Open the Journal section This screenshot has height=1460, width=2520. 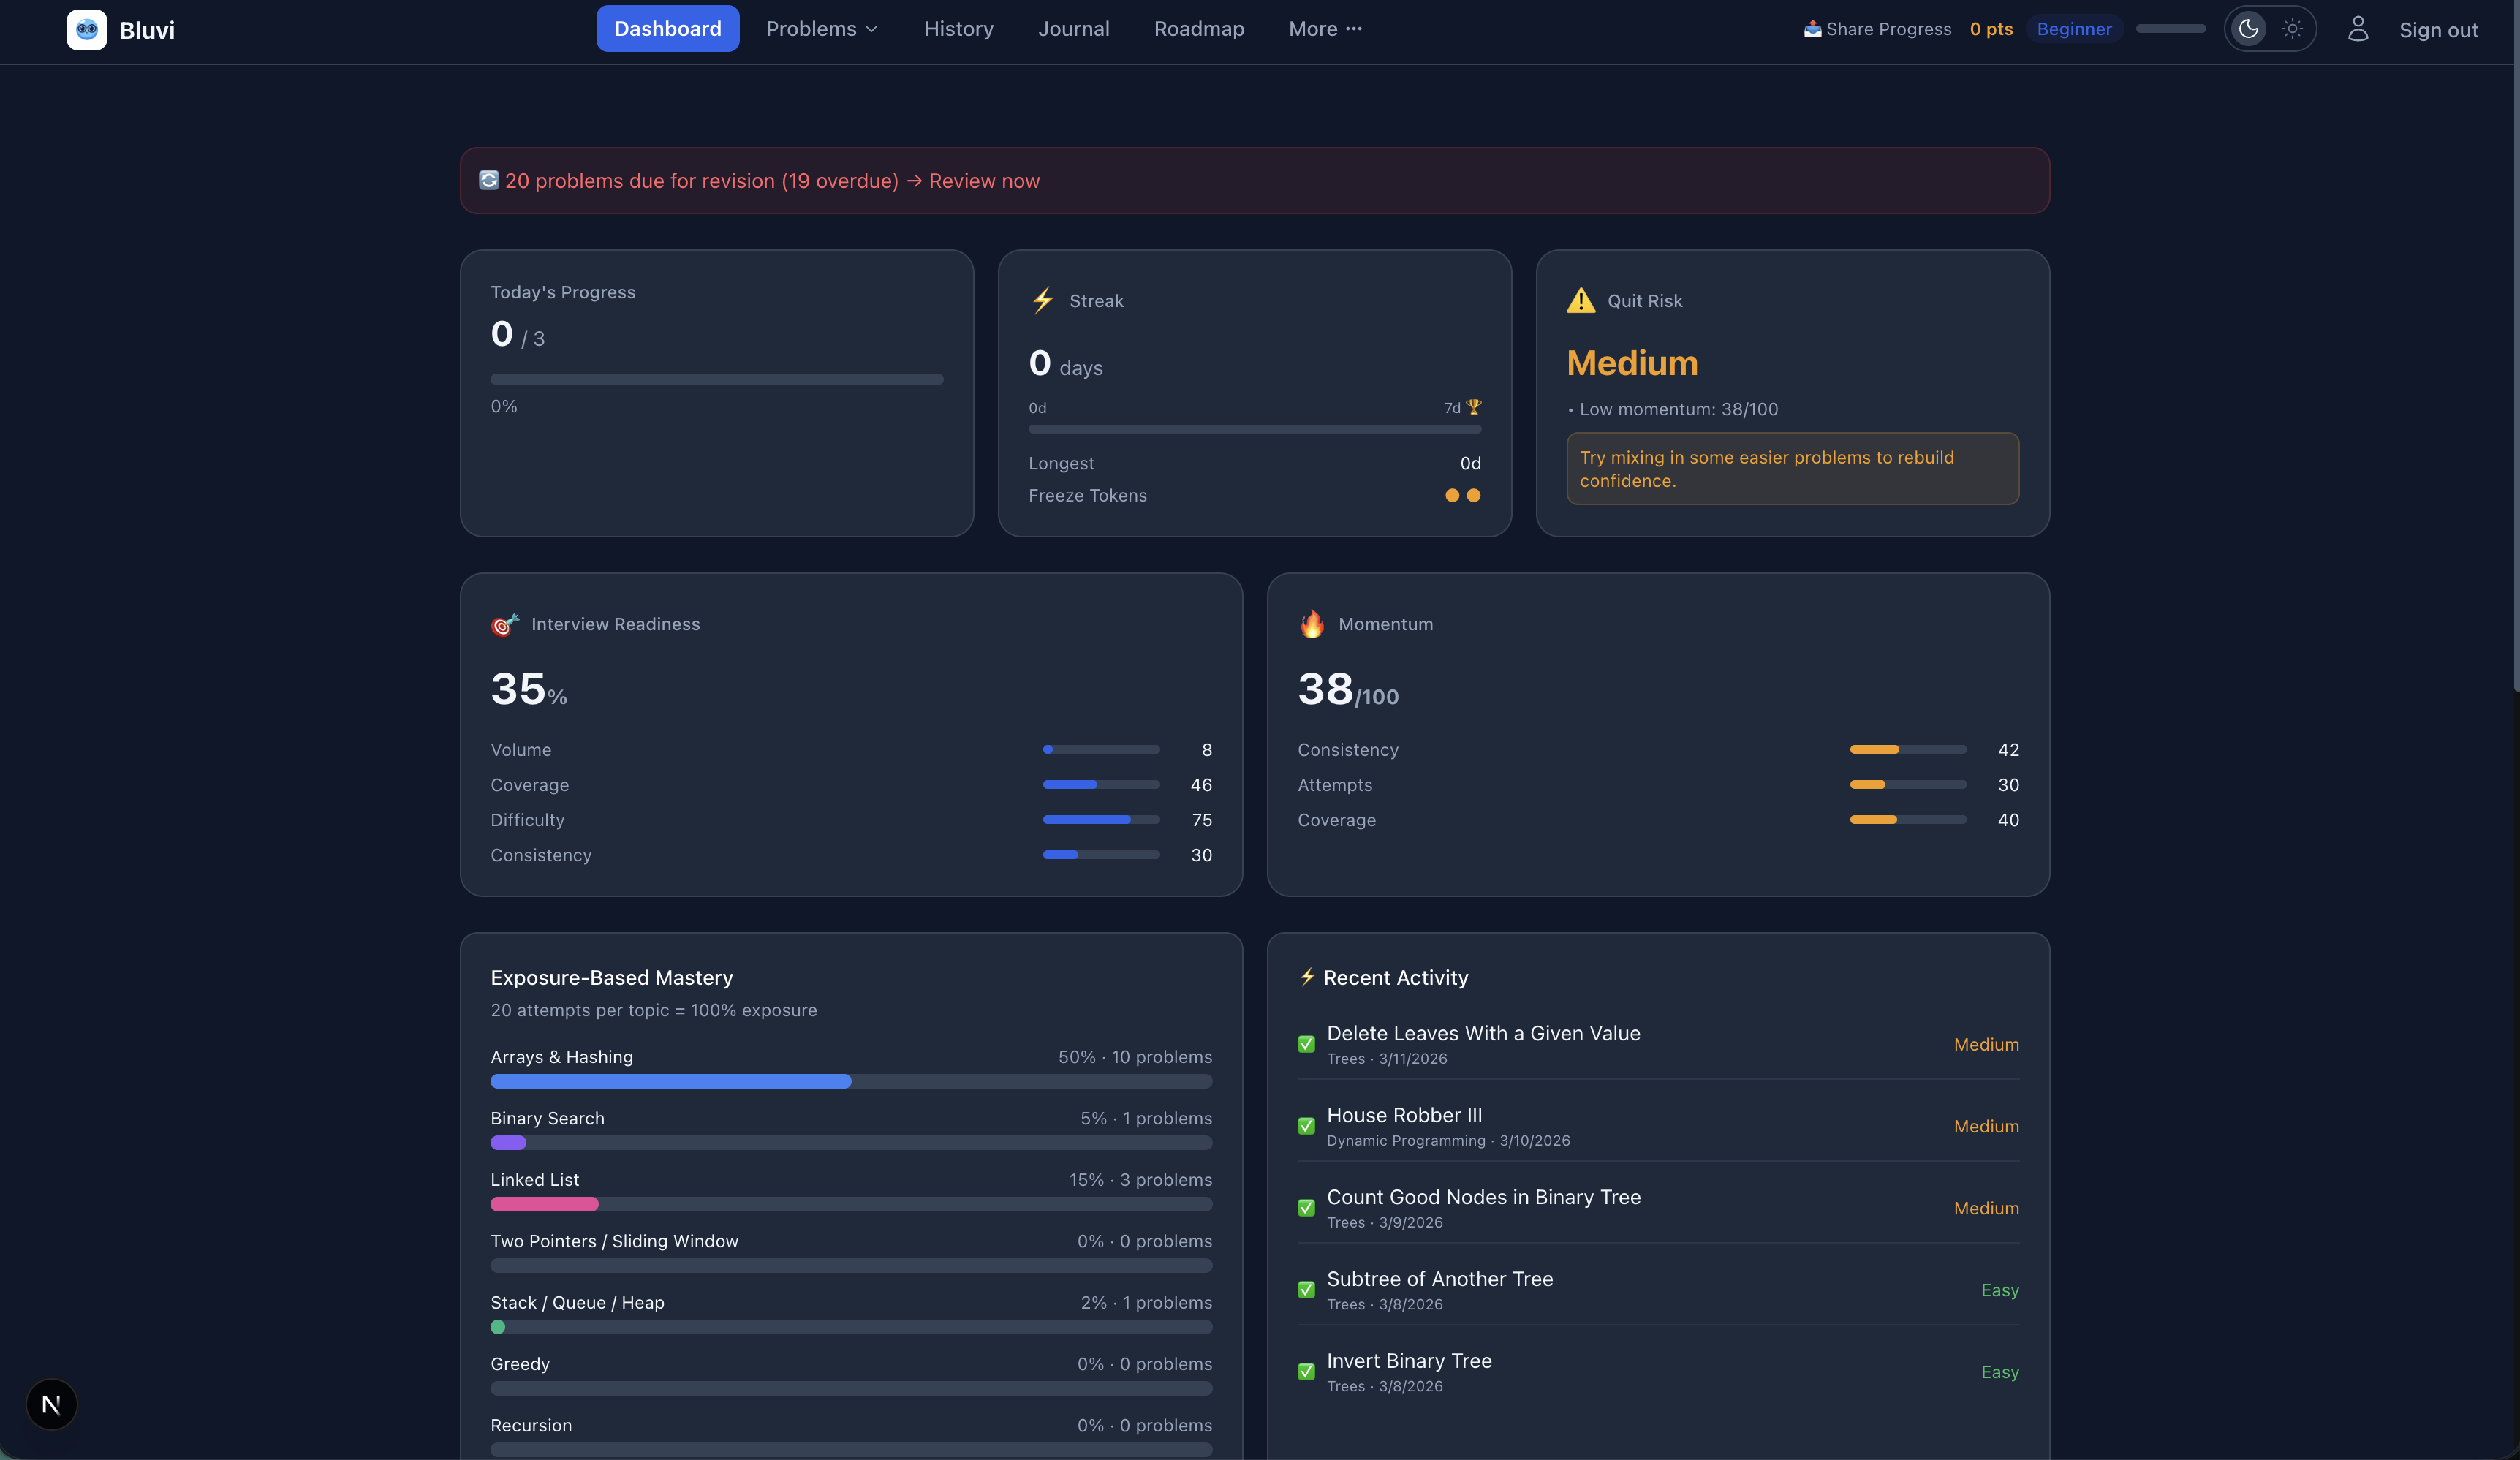[1074, 28]
